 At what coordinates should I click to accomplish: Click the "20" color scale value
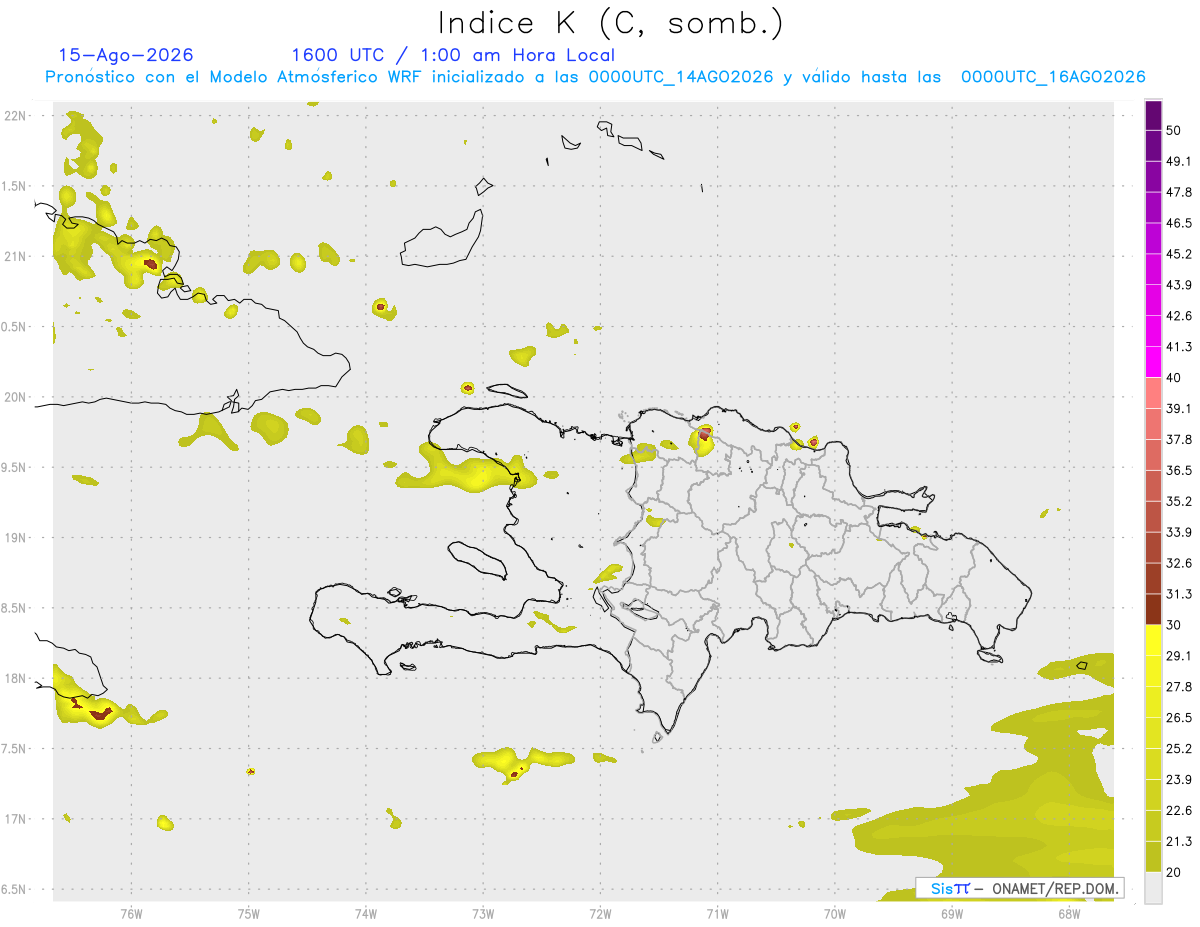click(x=1174, y=872)
